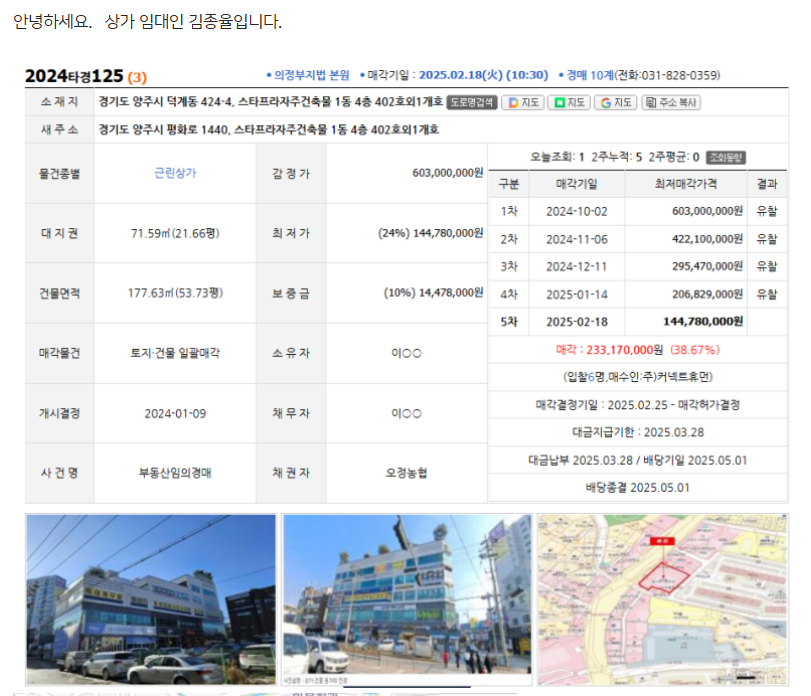Click the 근린상가 property type link
This screenshot has height=696, width=811.
click(x=175, y=172)
